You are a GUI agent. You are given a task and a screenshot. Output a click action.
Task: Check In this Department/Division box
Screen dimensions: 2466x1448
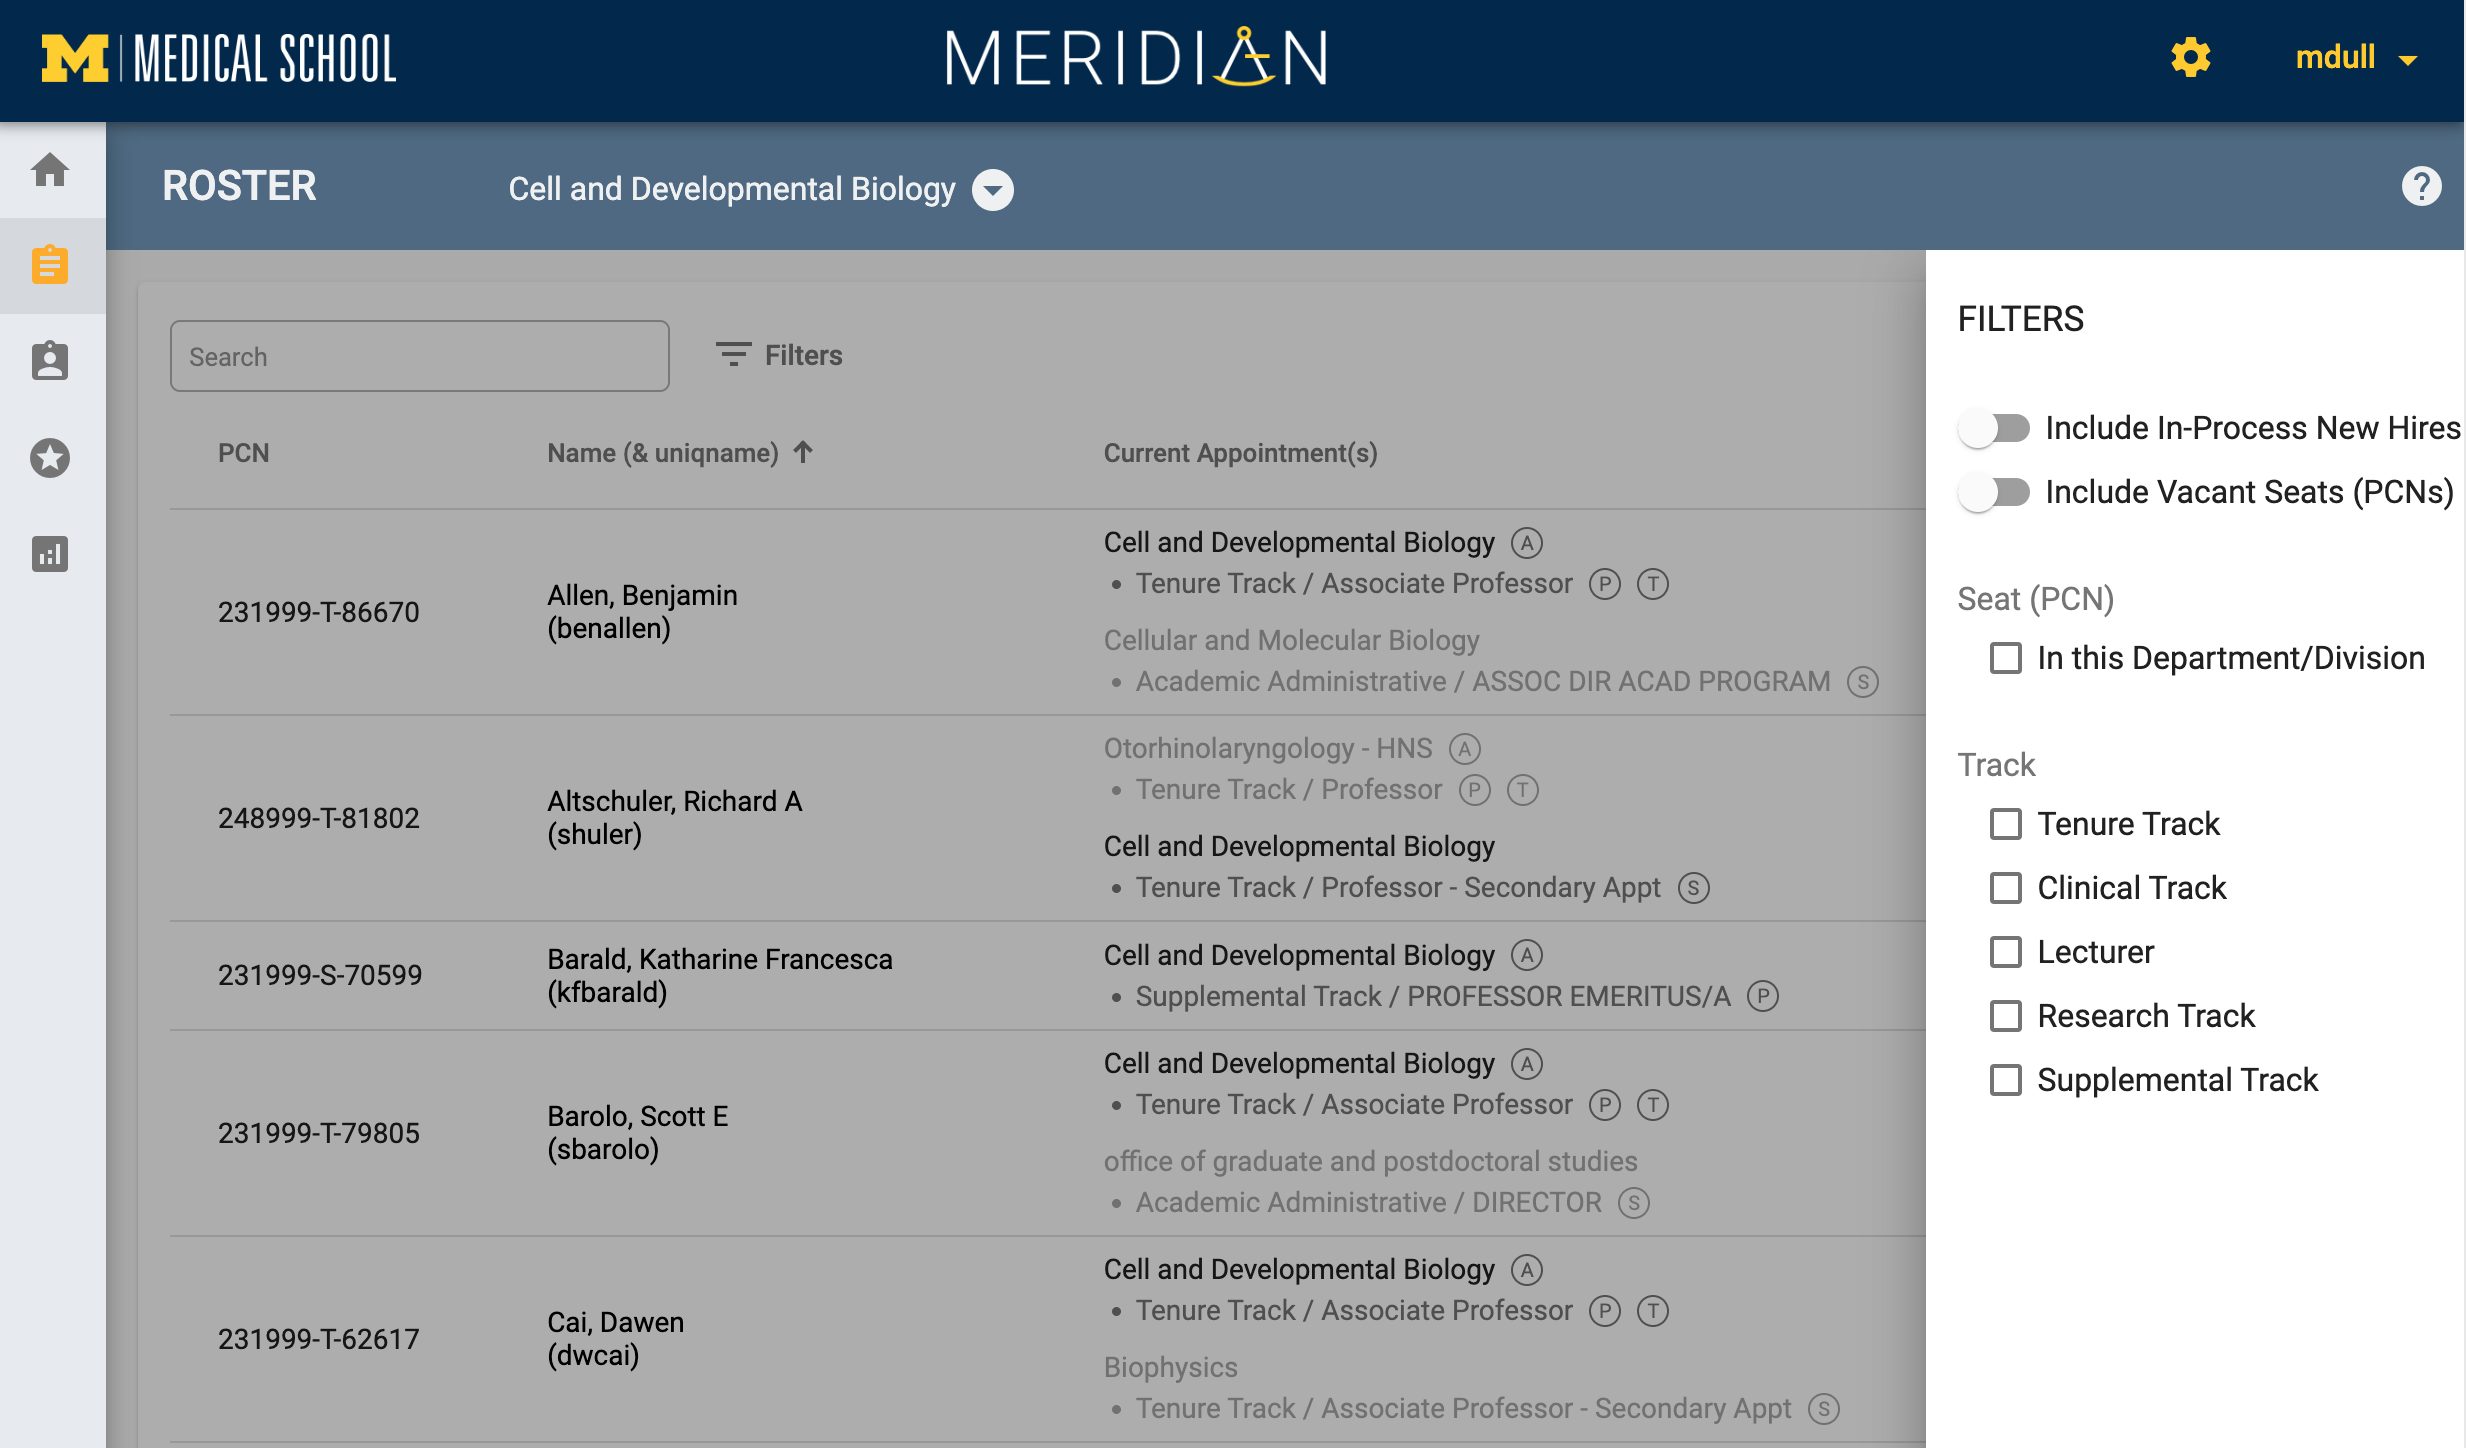tap(2005, 658)
